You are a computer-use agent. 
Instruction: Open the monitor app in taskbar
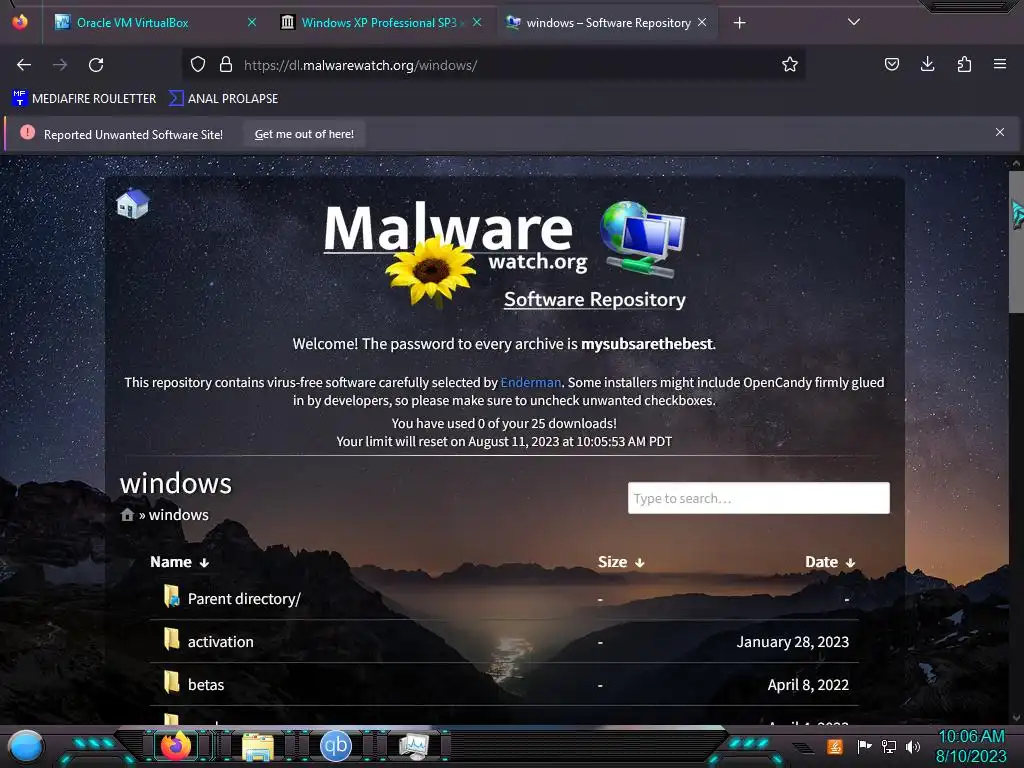(x=413, y=746)
